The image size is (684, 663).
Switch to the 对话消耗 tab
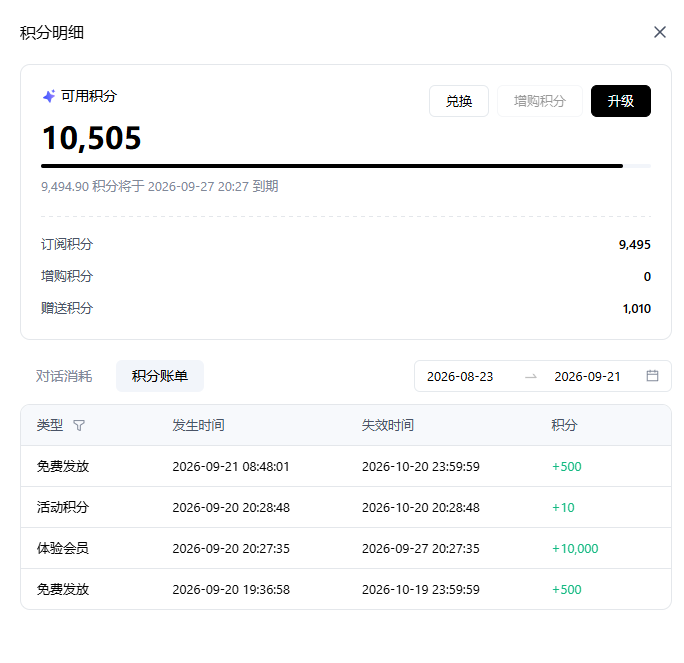64,376
